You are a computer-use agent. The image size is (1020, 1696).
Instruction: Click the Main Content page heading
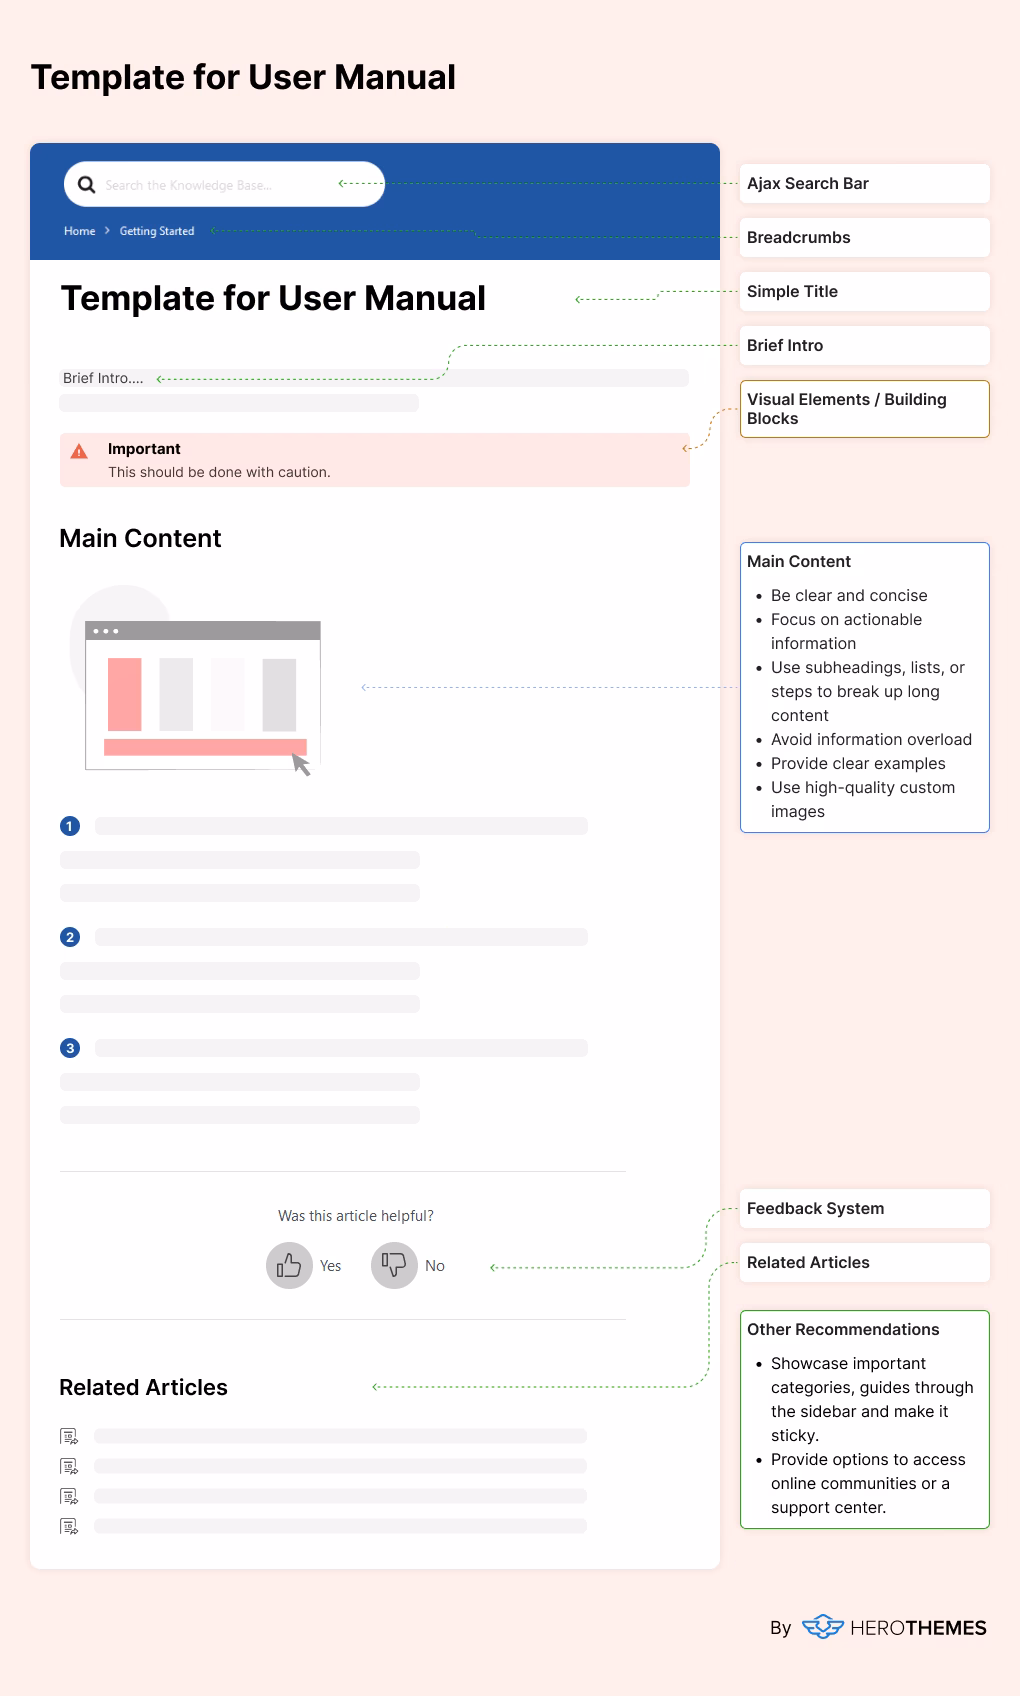point(140,538)
